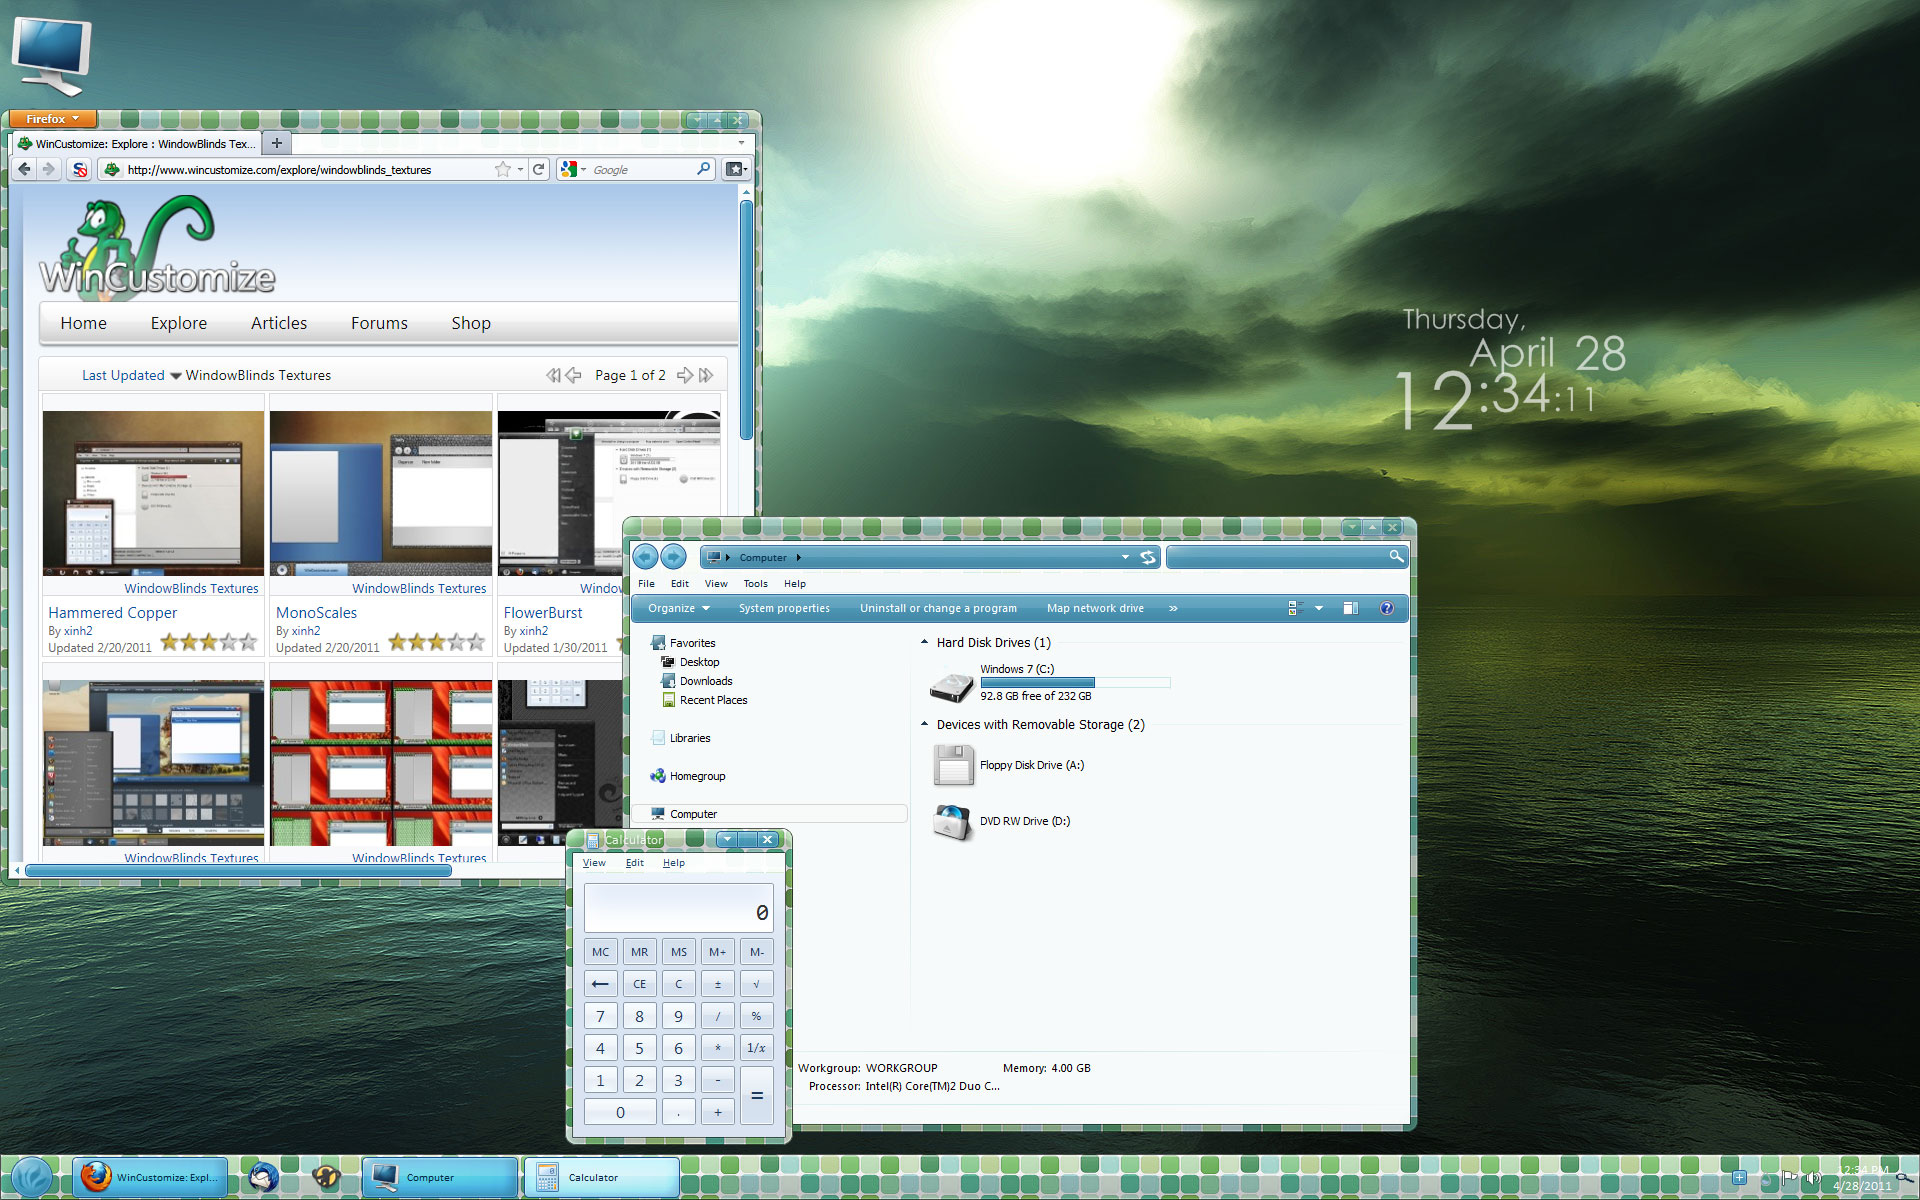This screenshot has height=1200, width=1920.
Task: Click the Firefox back arrow button
Action: (24, 169)
